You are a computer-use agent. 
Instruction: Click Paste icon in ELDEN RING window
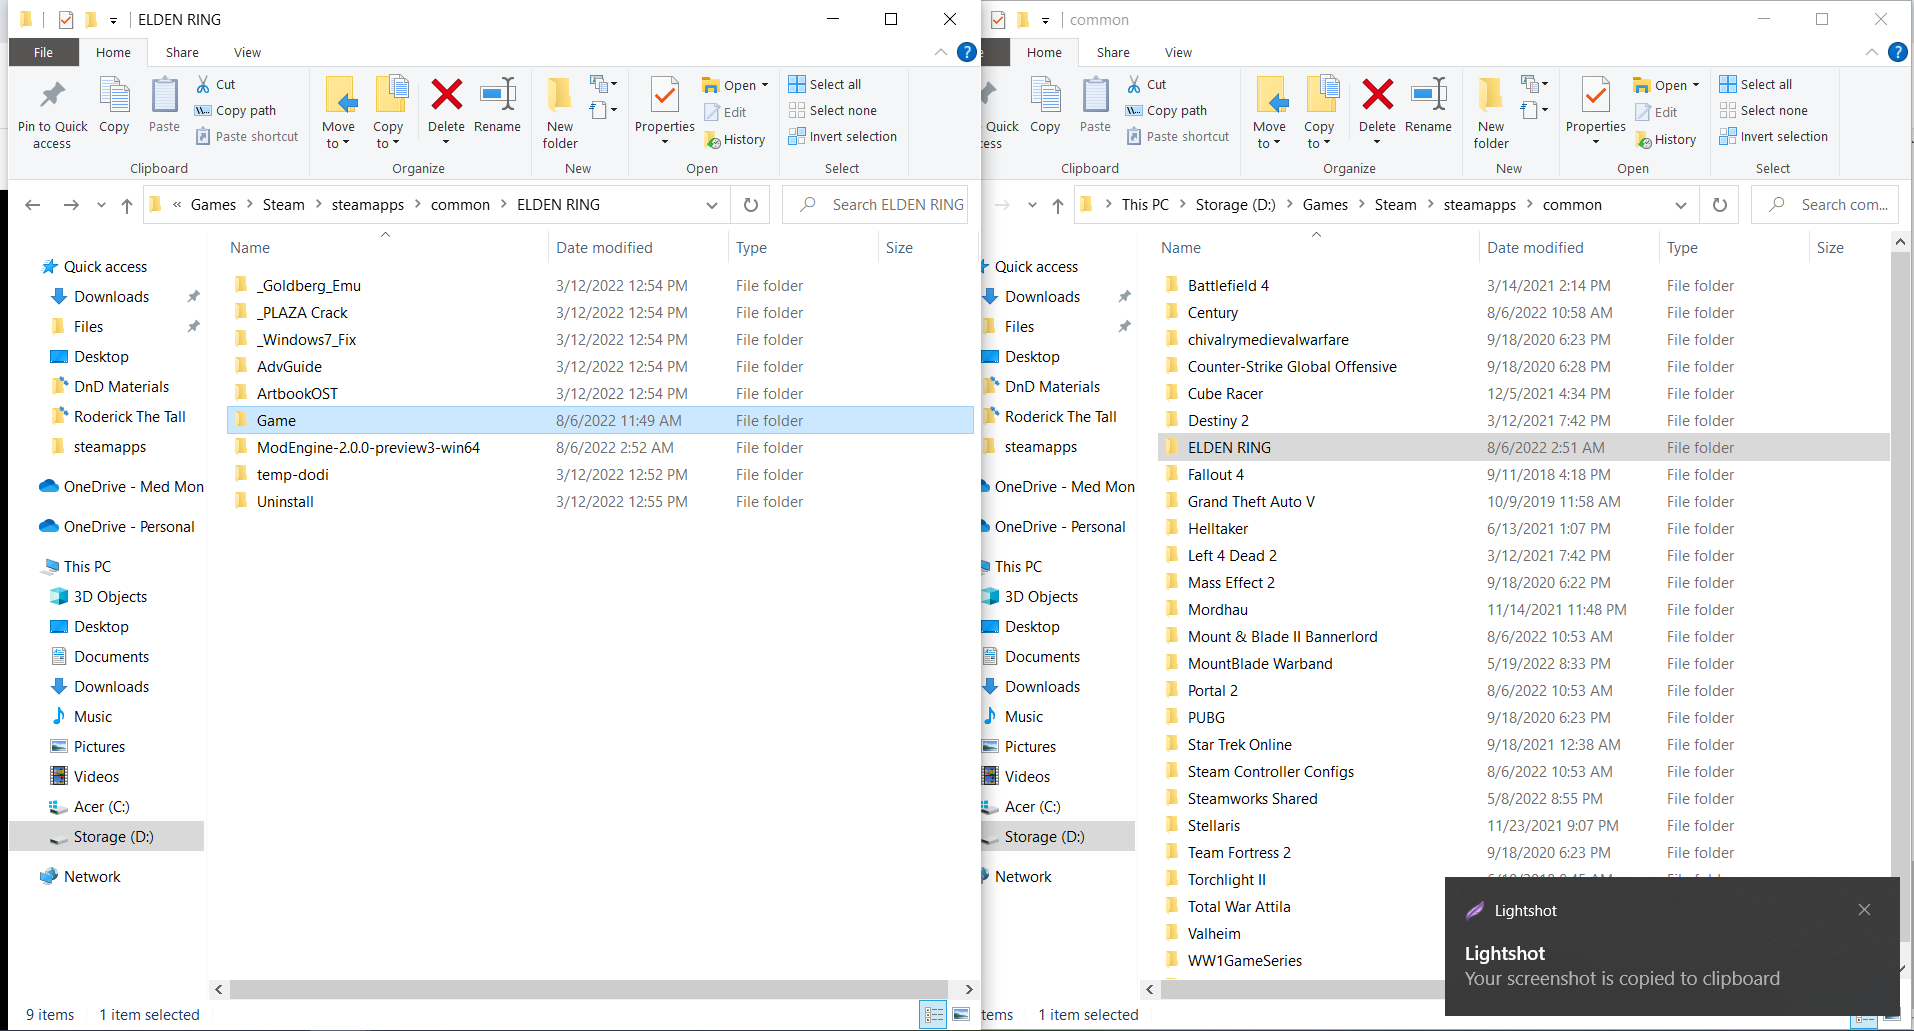click(164, 104)
